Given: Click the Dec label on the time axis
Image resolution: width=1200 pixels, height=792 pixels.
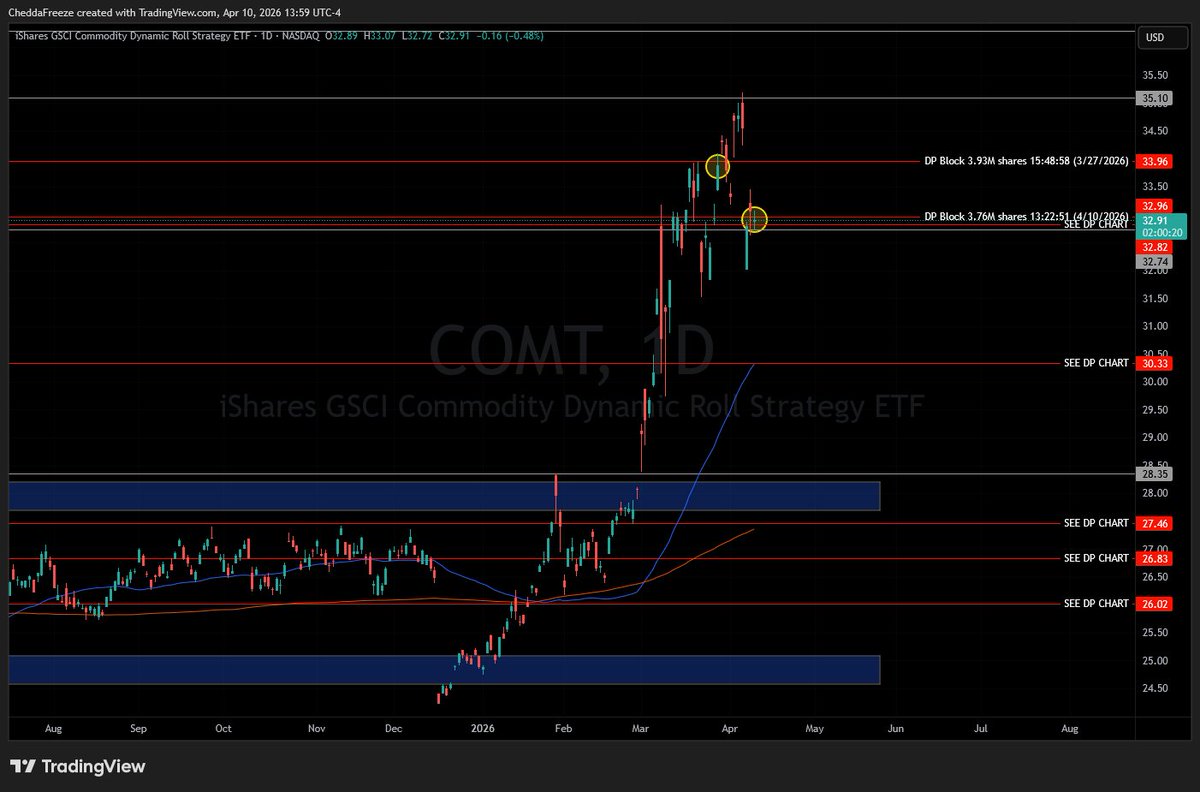Looking at the screenshot, I should (393, 729).
